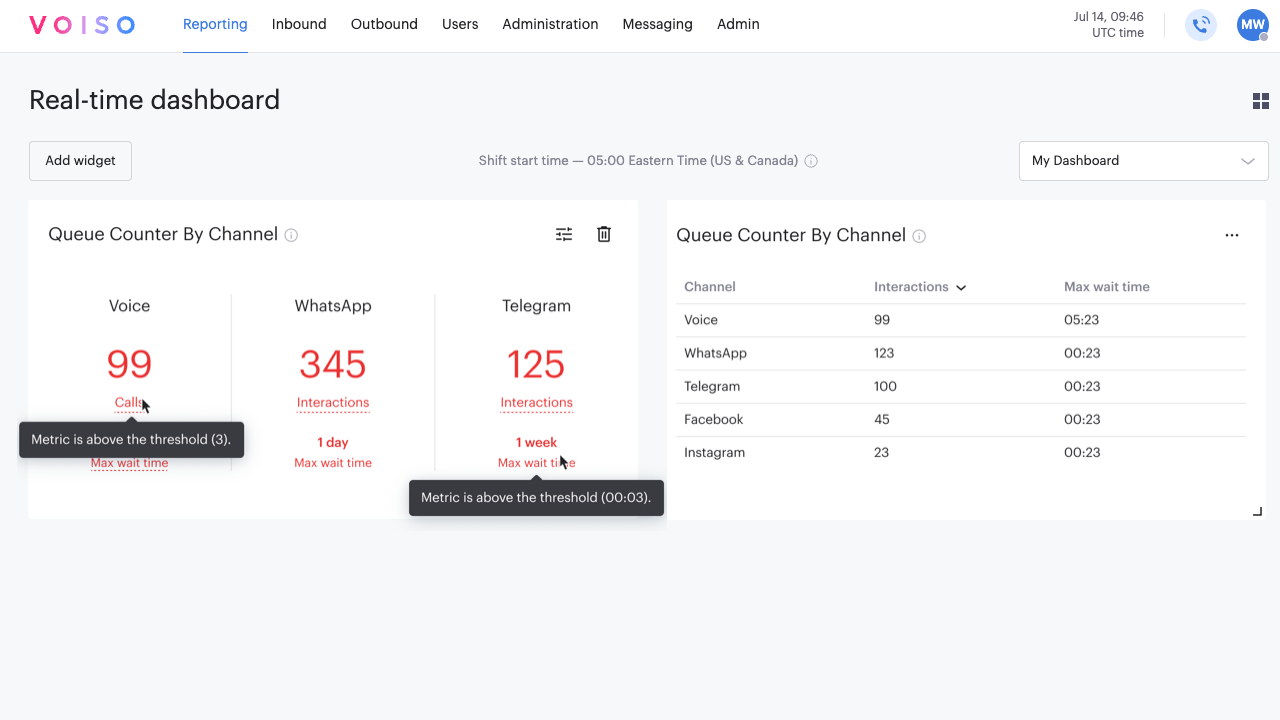Click Interactions label under WhatsApp

click(x=333, y=403)
